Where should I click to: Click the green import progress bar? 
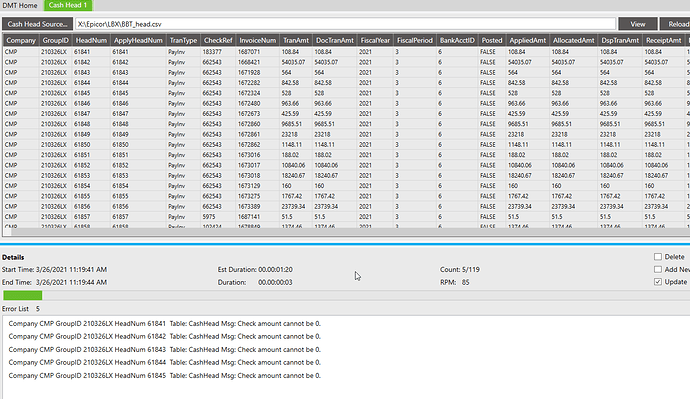click(x=22, y=295)
